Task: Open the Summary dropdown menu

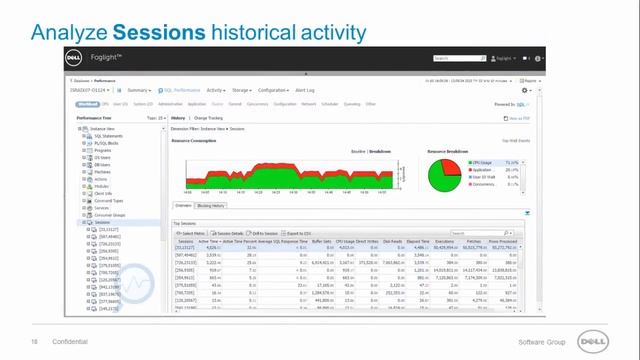Action: [x=139, y=90]
